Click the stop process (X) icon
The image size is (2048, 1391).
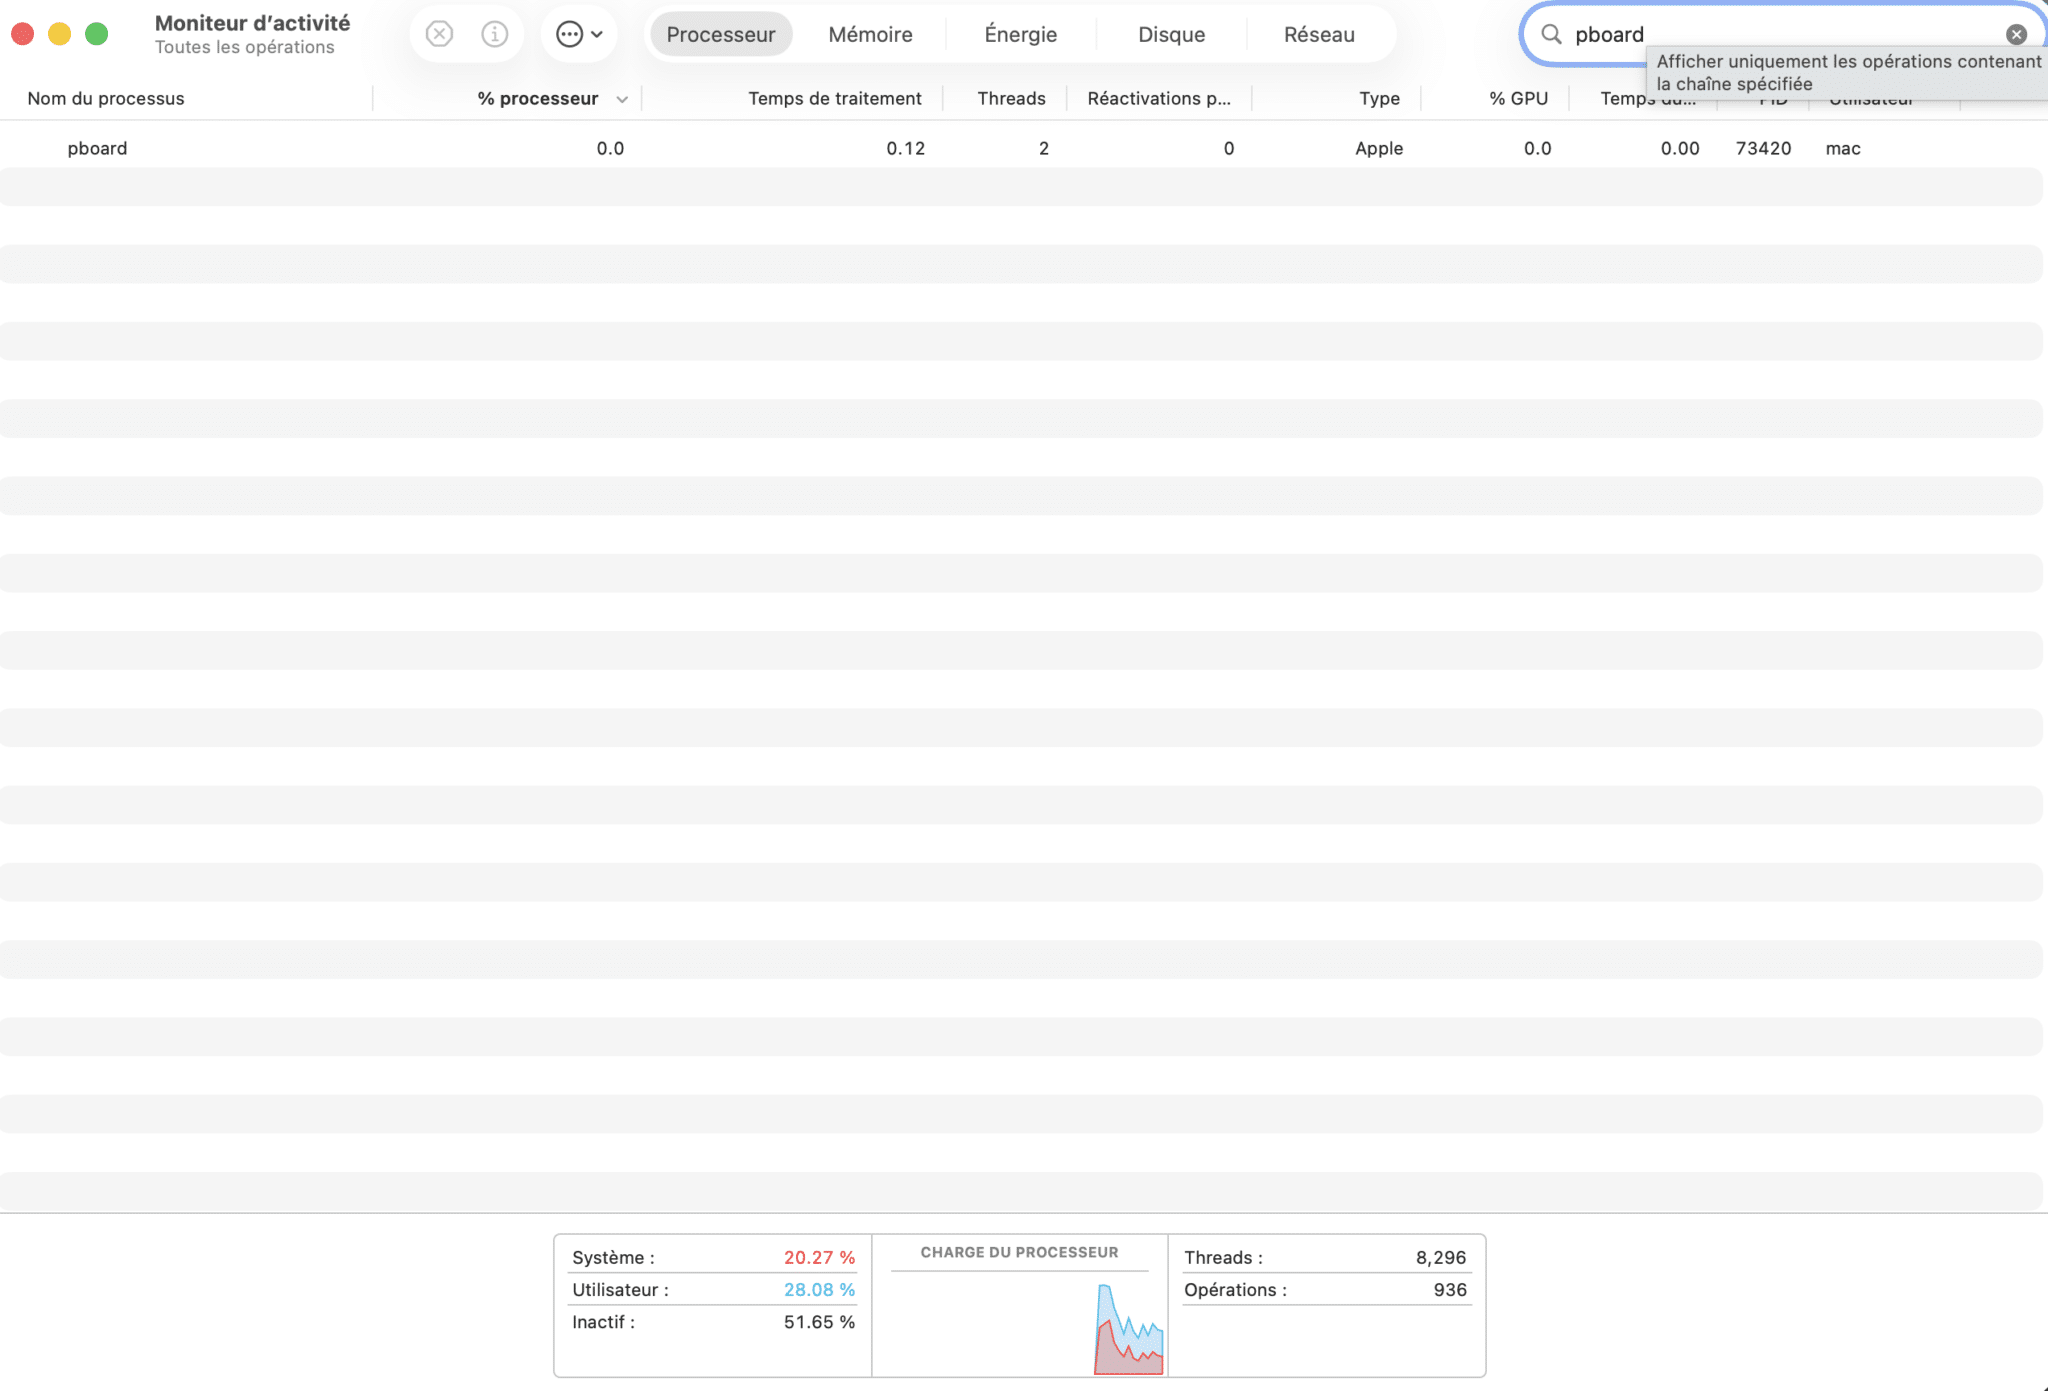pos(439,34)
